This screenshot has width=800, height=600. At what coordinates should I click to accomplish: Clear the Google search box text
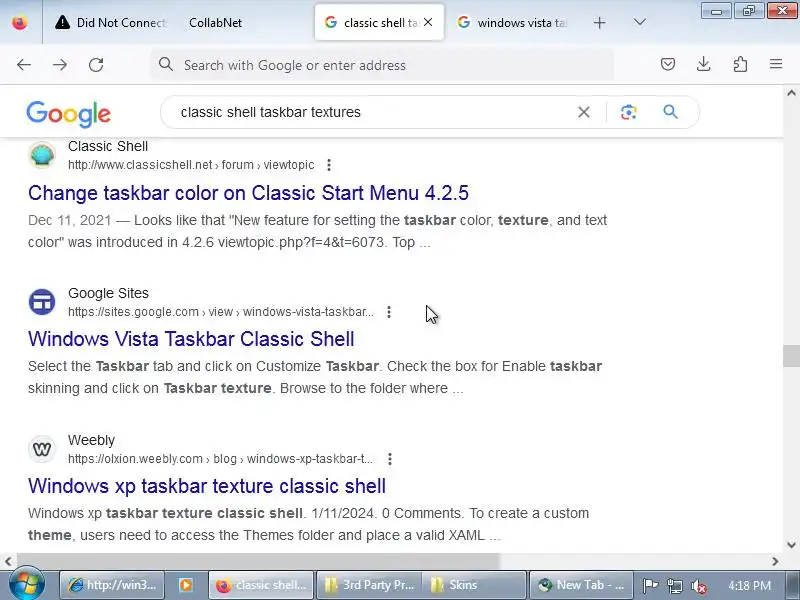584,112
